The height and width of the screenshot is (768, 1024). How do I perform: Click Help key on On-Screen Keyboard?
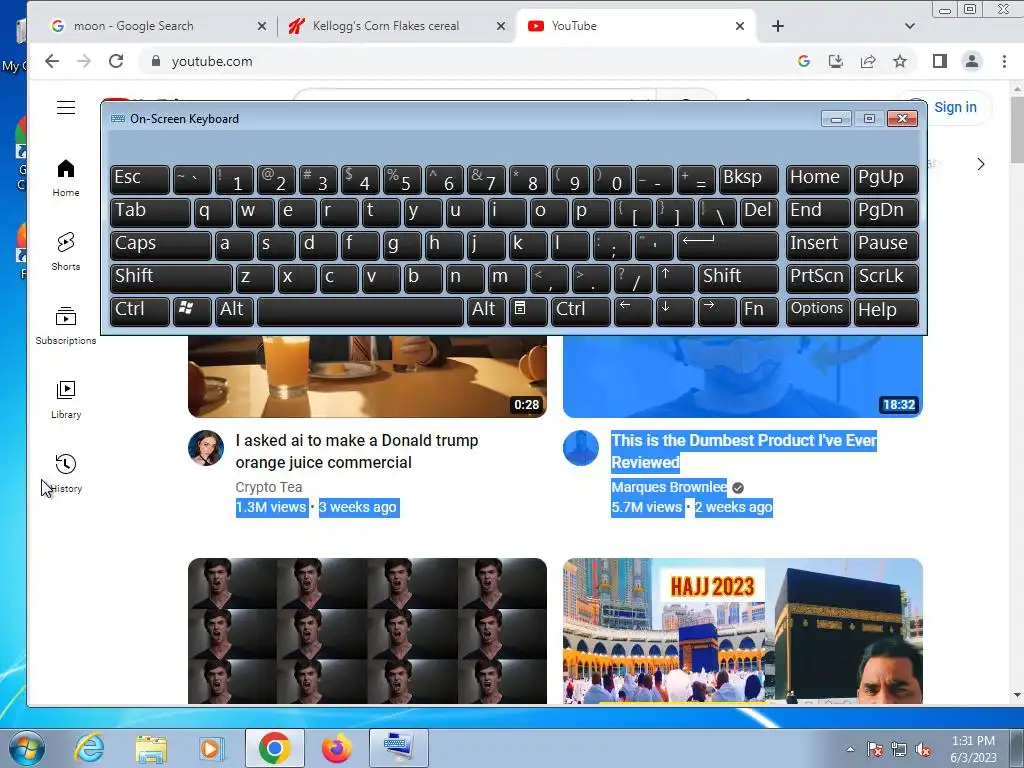click(x=886, y=310)
